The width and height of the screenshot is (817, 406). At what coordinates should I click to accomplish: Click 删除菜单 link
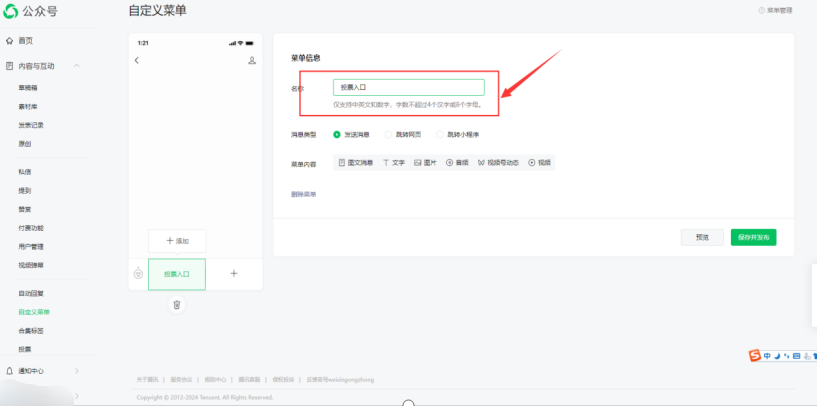point(303,194)
